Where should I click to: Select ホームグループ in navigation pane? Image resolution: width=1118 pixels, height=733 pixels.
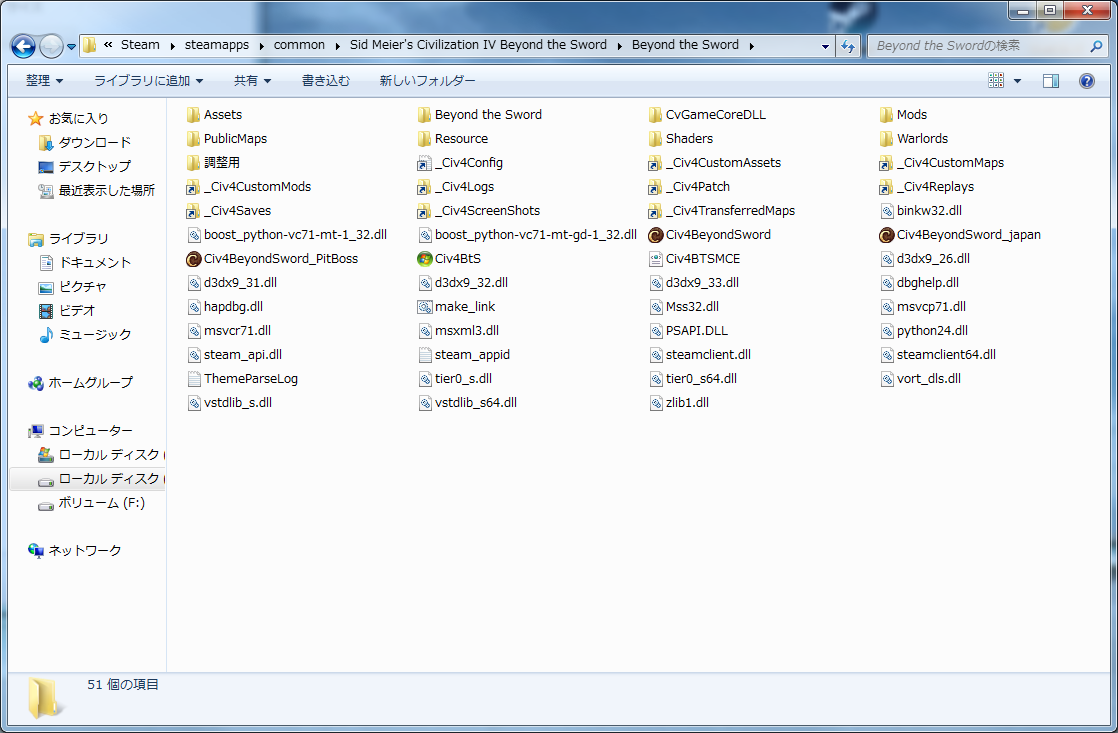(x=91, y=383)
